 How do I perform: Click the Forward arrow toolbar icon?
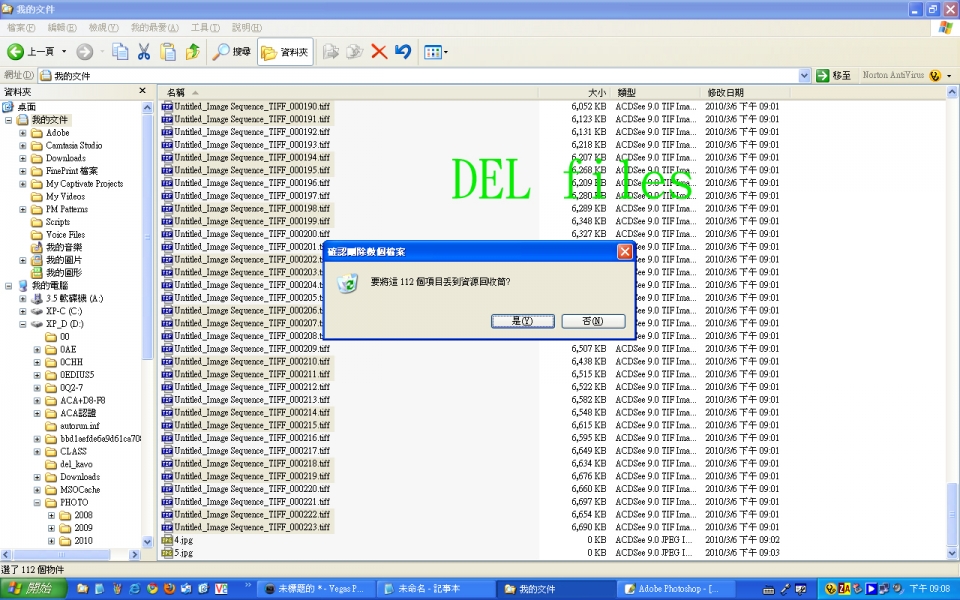(x=84, y=52)
